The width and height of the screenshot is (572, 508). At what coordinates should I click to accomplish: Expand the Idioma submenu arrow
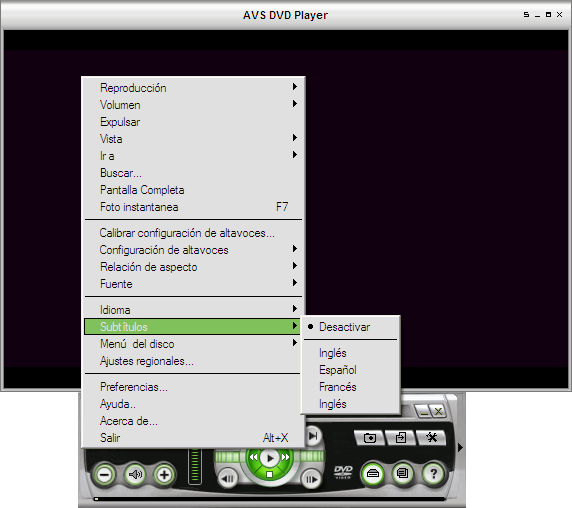[x=295, y=309]
